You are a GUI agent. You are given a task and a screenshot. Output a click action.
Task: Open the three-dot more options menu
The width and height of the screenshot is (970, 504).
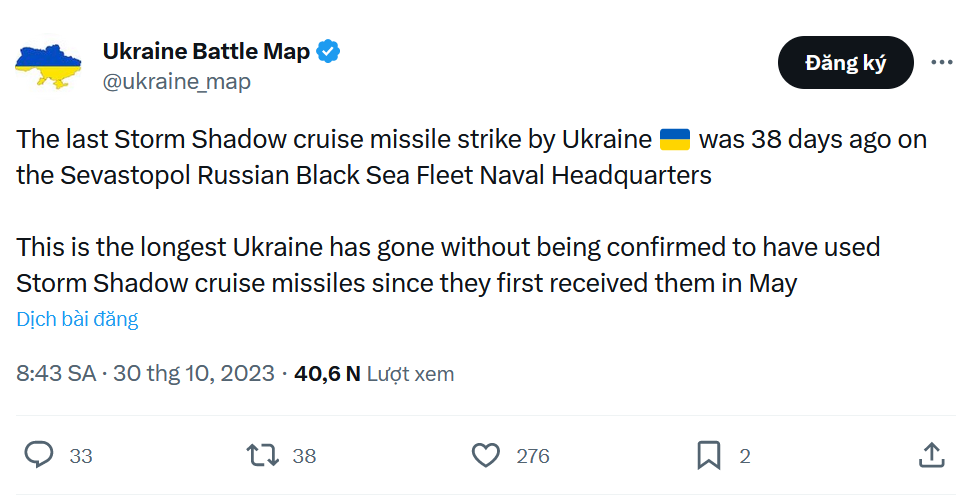(942, 62)
